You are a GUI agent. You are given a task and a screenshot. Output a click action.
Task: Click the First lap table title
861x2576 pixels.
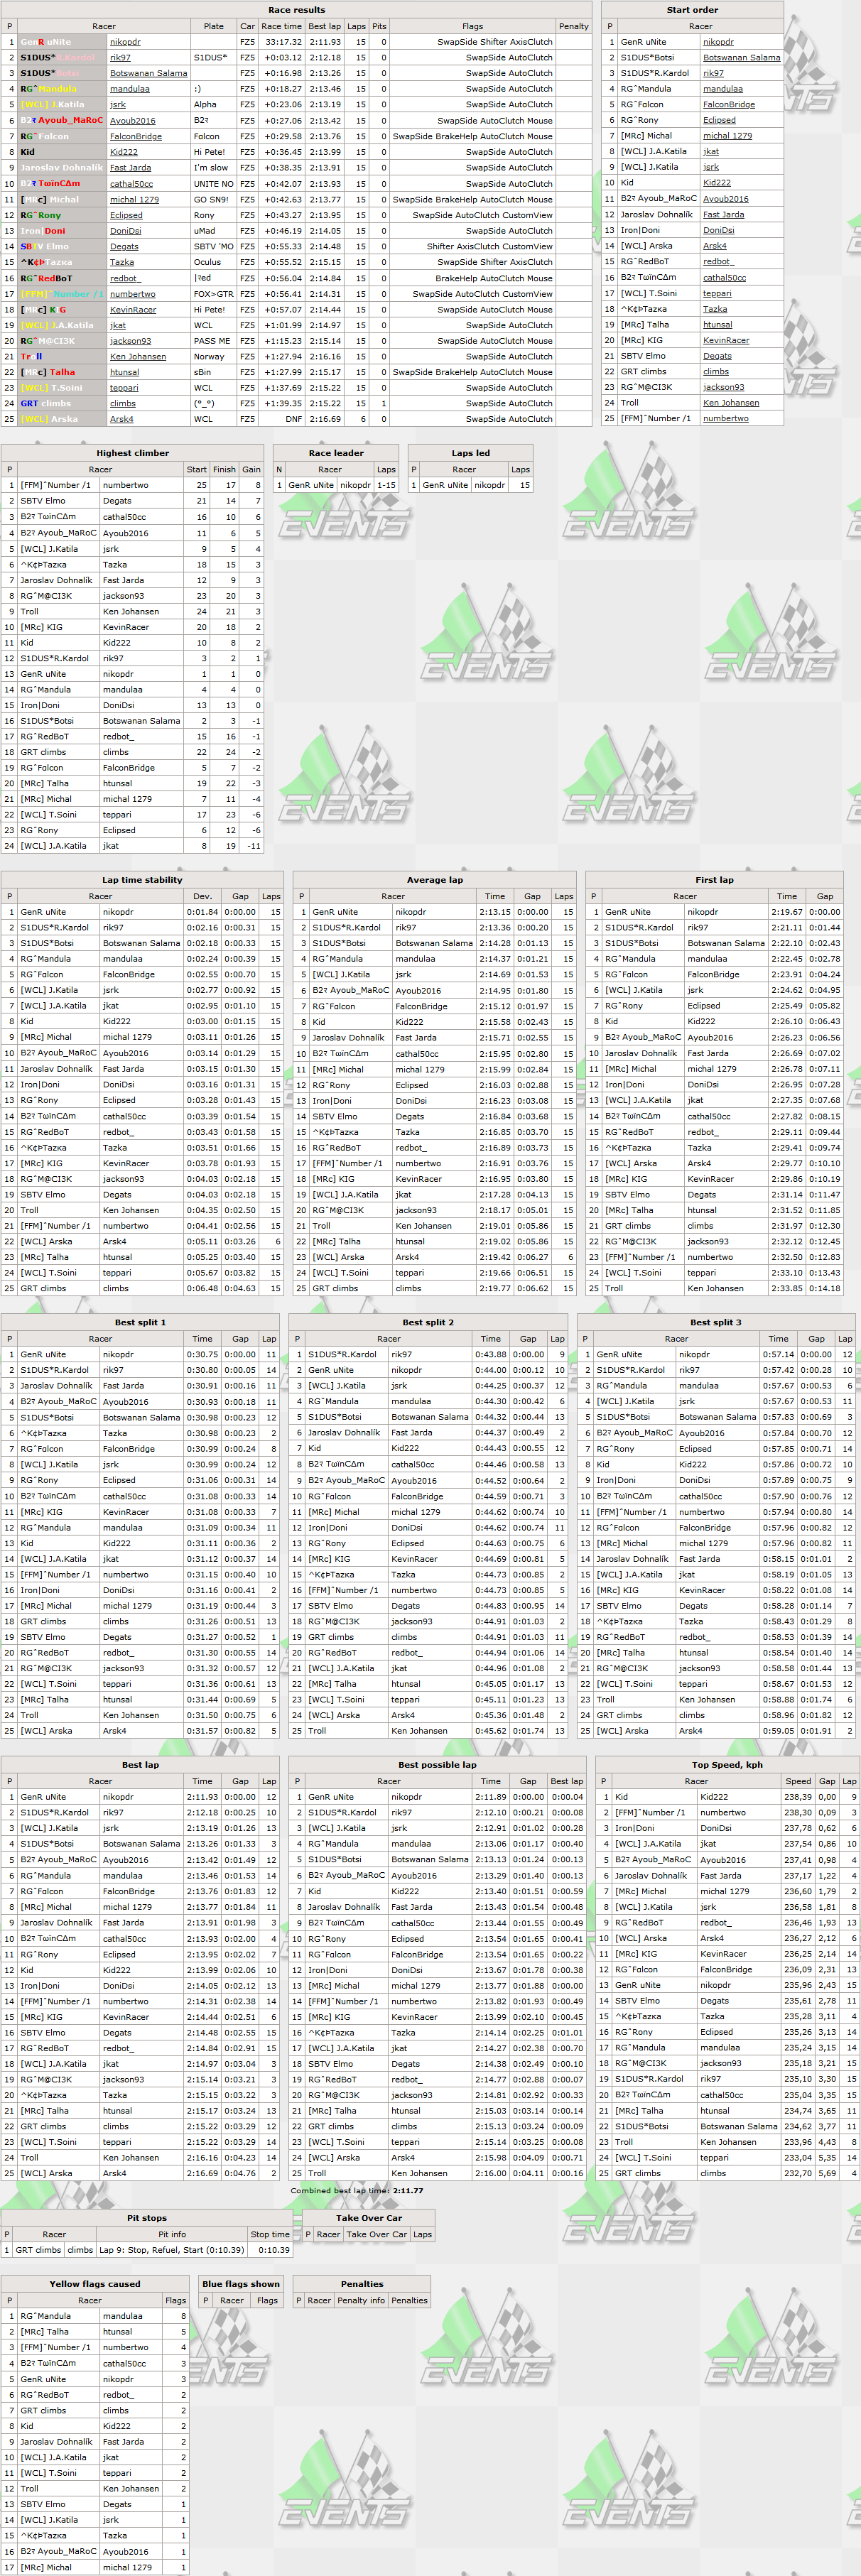(714, 880)
